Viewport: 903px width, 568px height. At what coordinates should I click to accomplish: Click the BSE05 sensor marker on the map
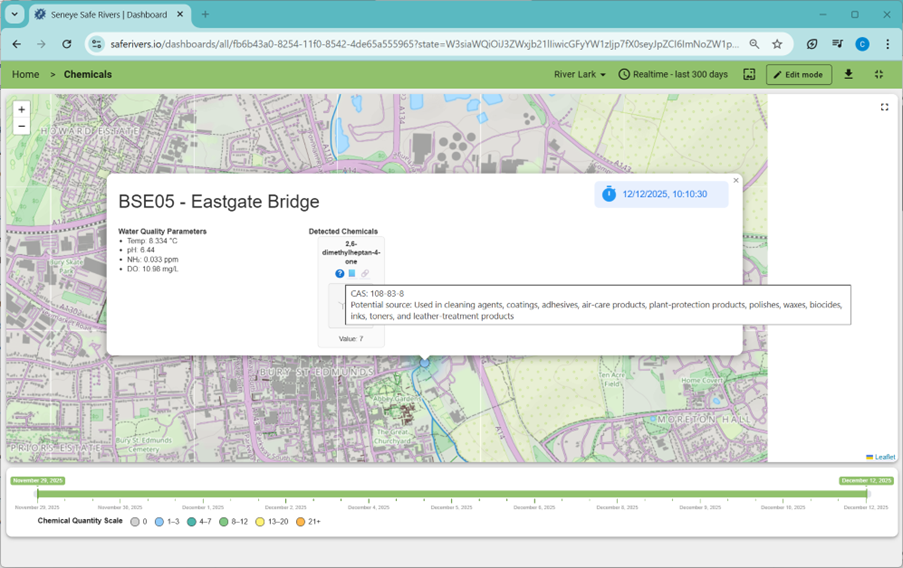tap(424, 363)
